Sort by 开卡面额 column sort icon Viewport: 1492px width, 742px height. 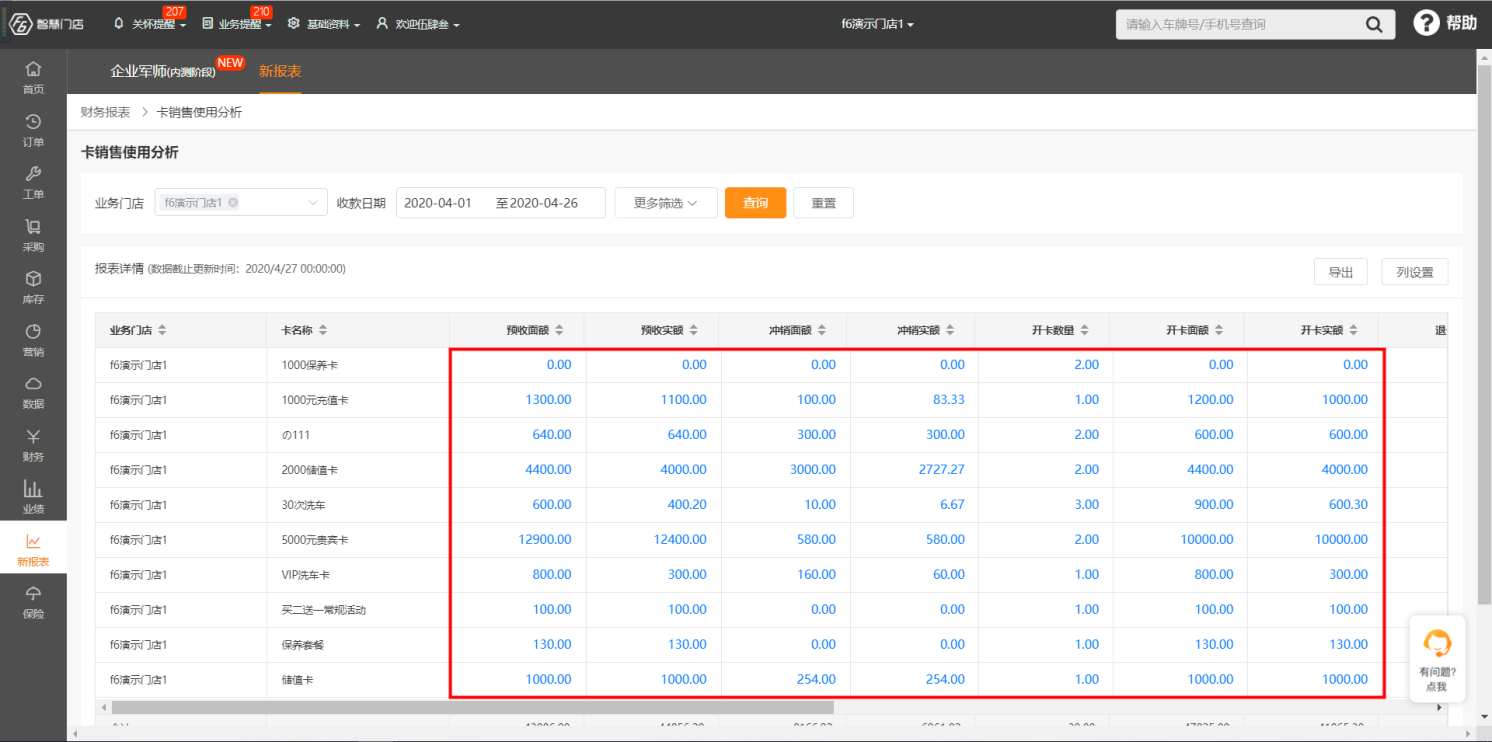(1219, 330)
